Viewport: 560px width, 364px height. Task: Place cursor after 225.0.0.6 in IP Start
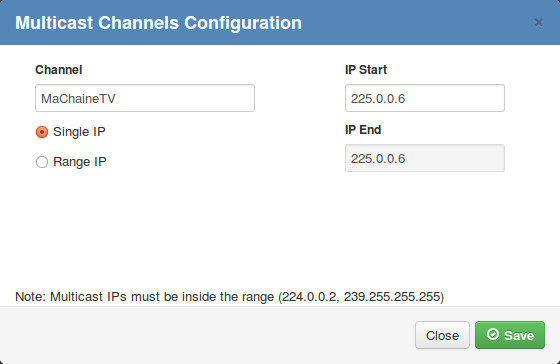pos(406,99)
